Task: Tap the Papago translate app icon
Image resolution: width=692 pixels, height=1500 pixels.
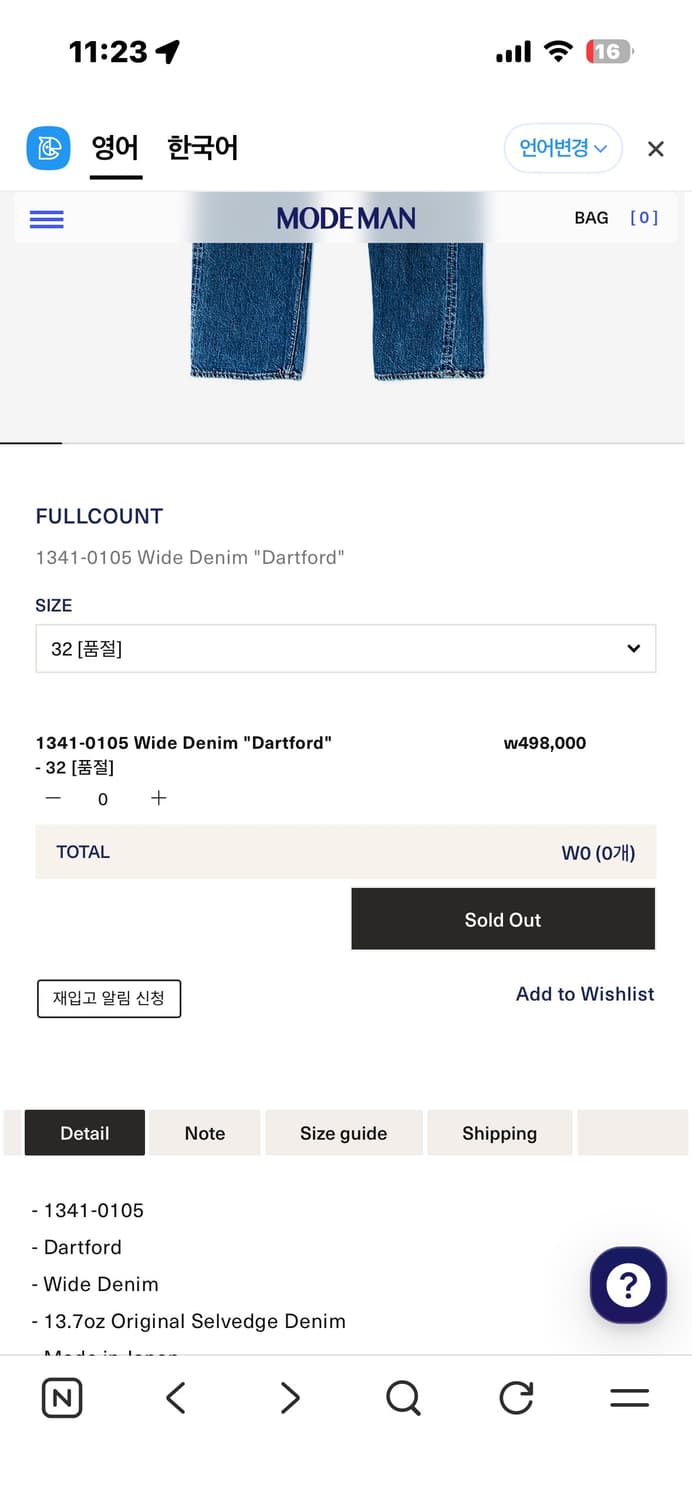Action: (x=48, y=149)
